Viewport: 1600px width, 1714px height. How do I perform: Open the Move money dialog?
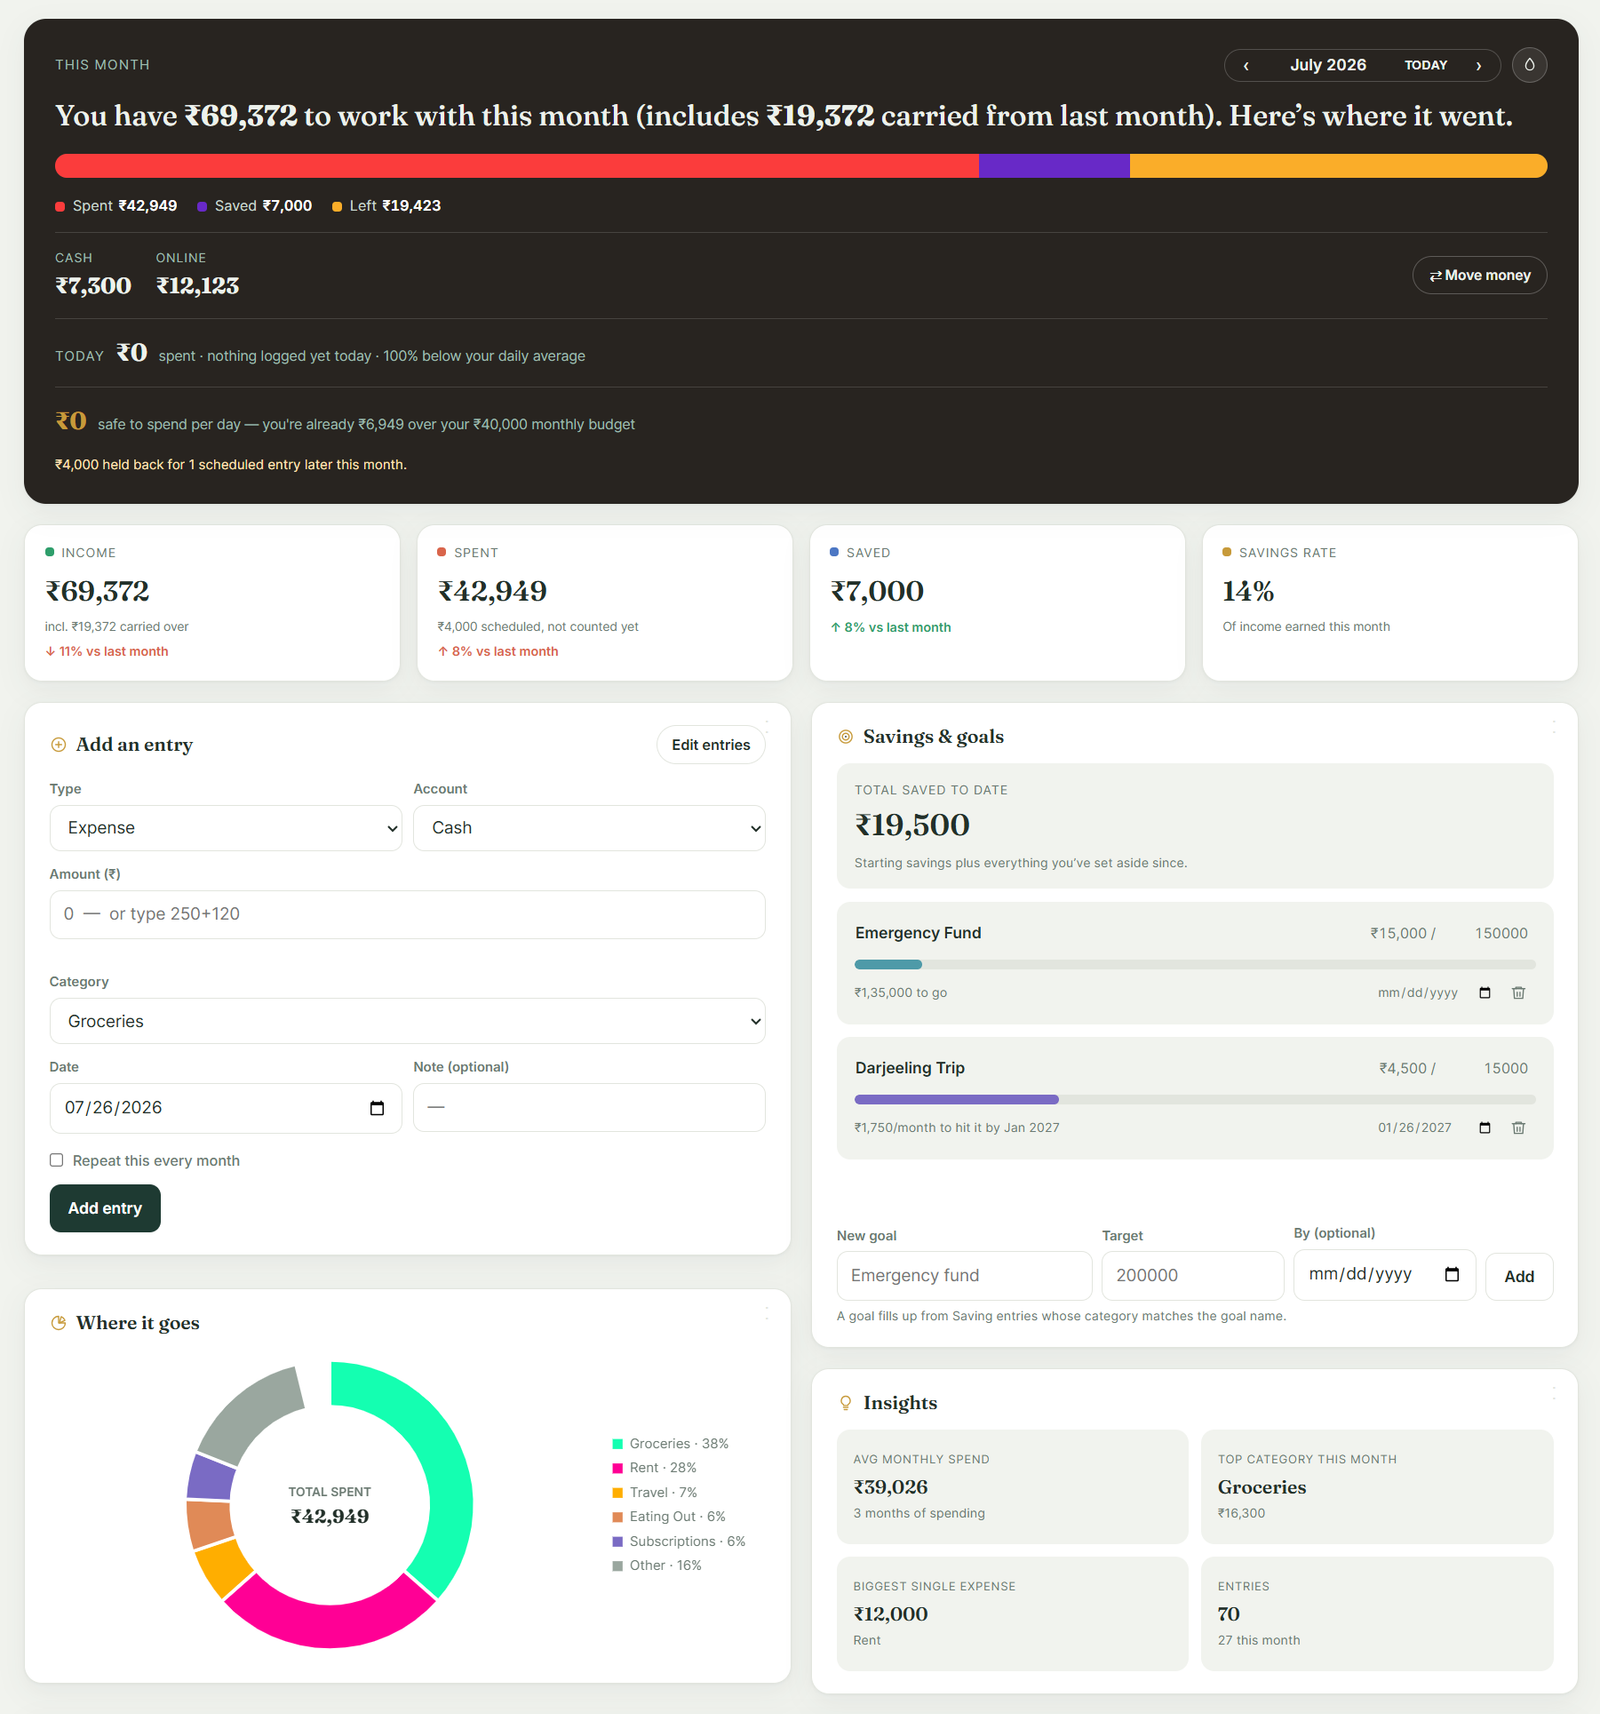point(1479,275)
